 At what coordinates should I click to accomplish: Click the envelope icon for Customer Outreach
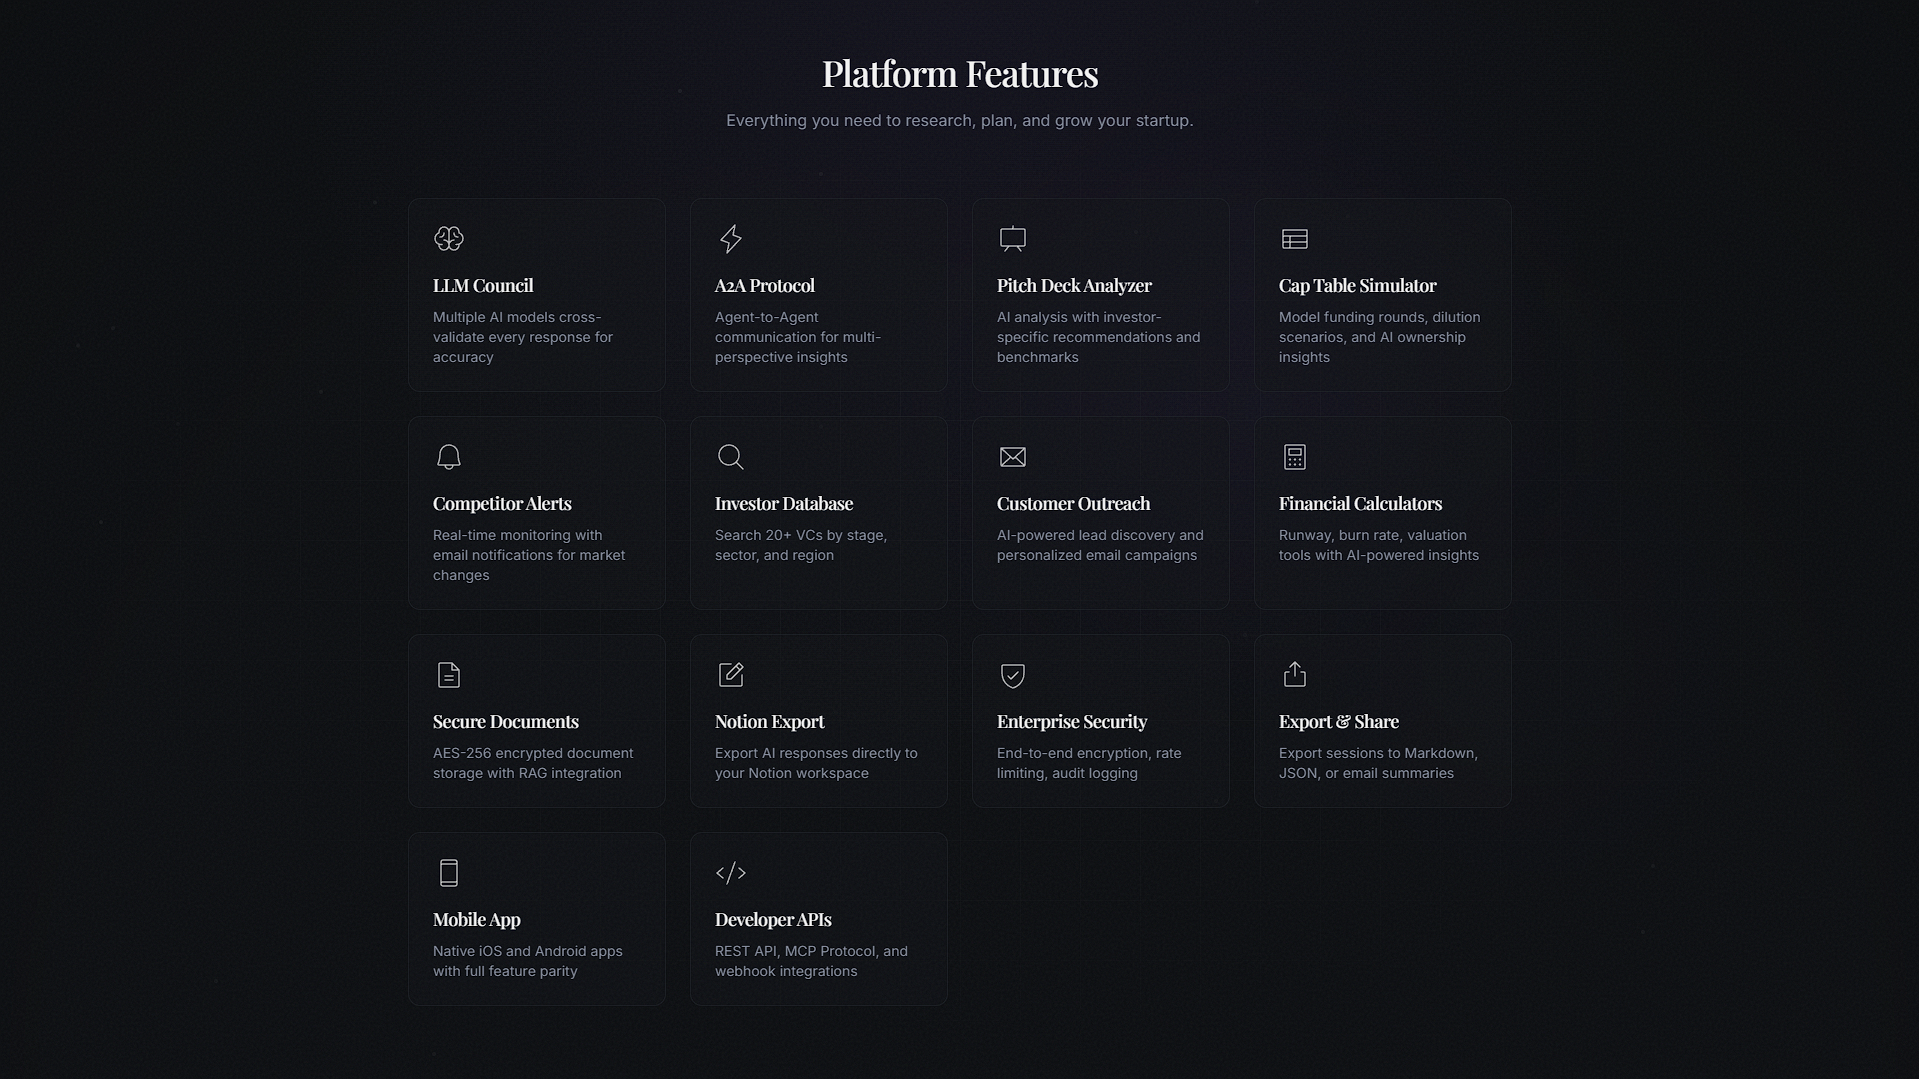(1013, 457)
